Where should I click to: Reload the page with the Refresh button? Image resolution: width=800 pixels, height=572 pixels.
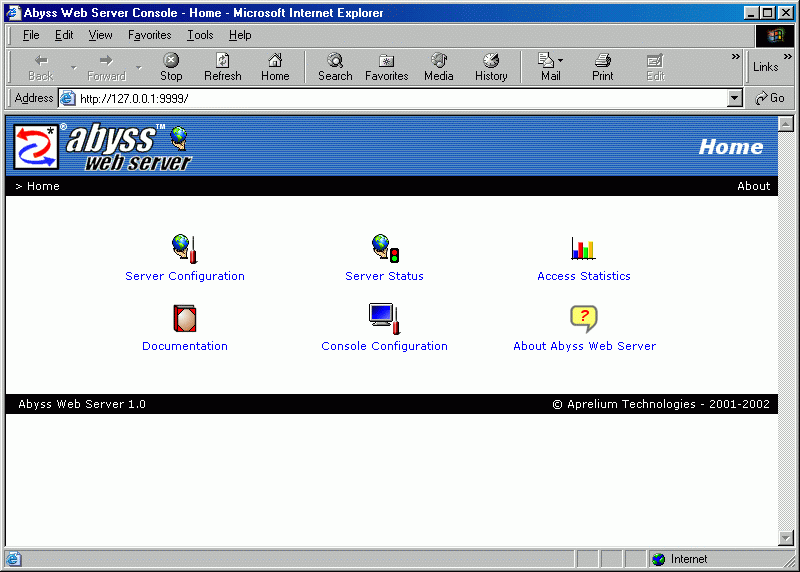222,67
